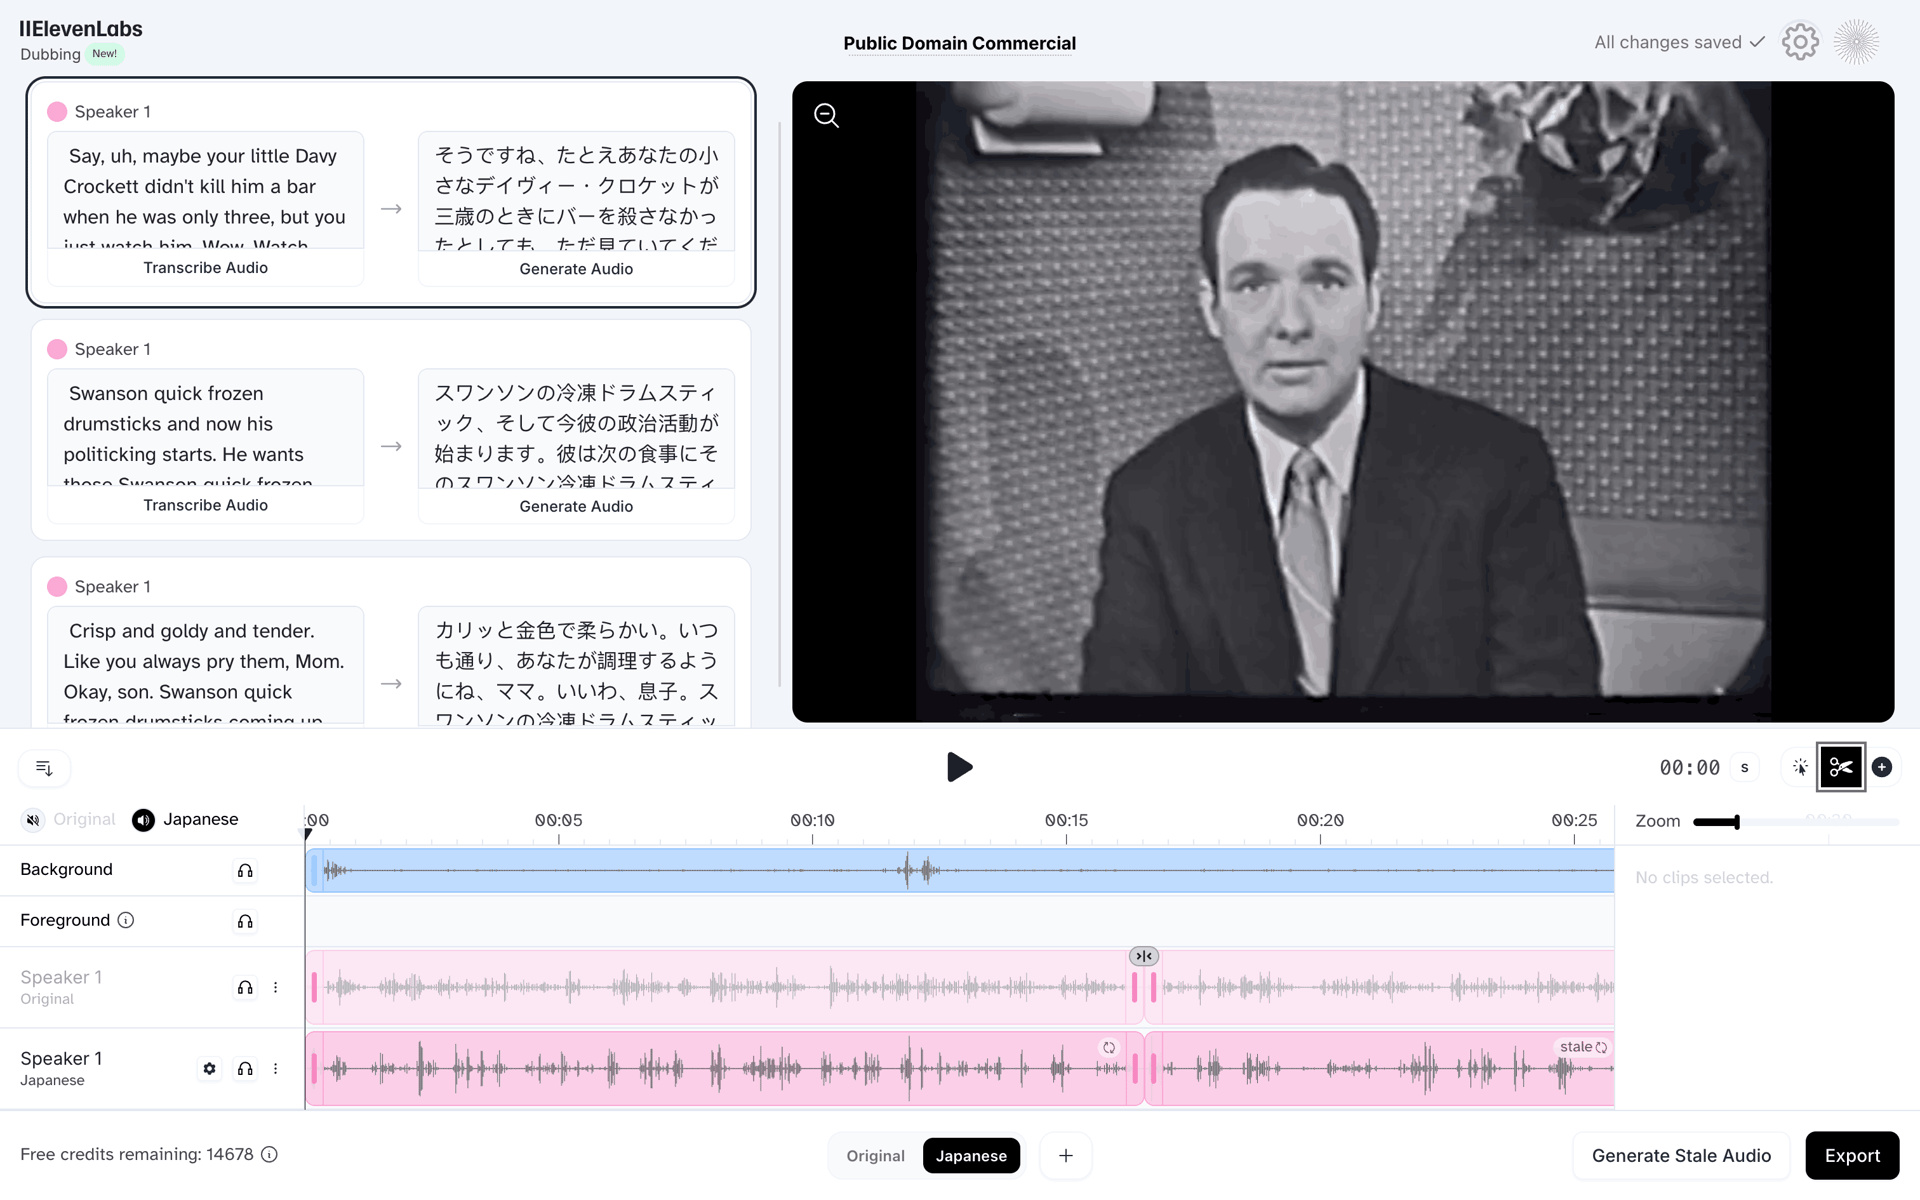The image size is (1920, 1200).
Task: Click the Public Domain Commercial project title
Action: coord(959,43)
